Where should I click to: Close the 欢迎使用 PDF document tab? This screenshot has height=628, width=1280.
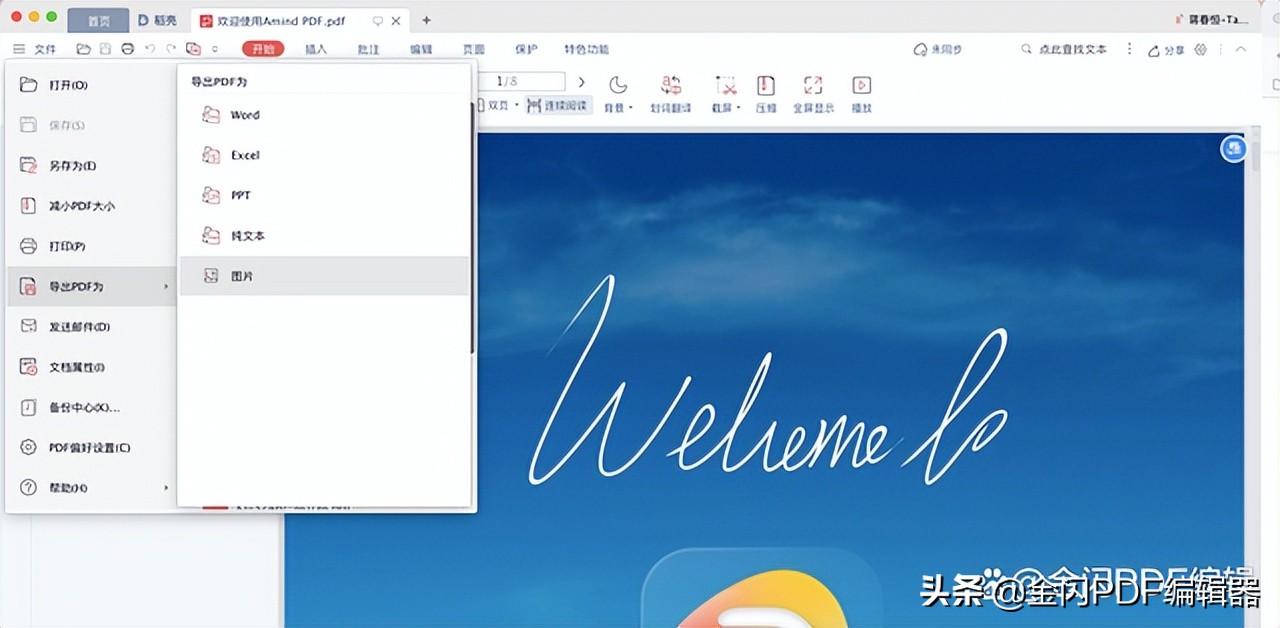(397, 20)
